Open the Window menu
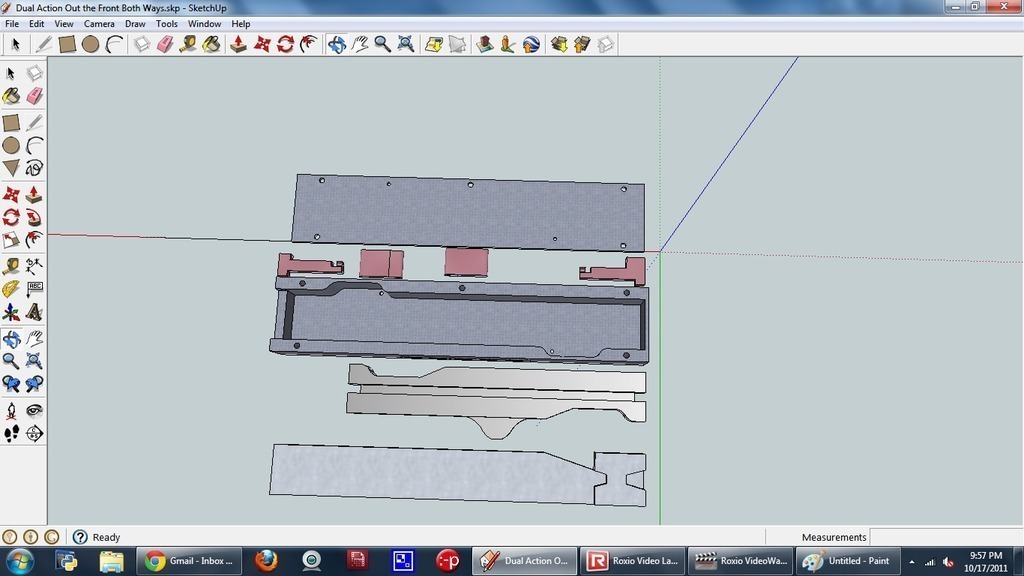The width and height of the screenshot is (1024, 576). [204, 23]
